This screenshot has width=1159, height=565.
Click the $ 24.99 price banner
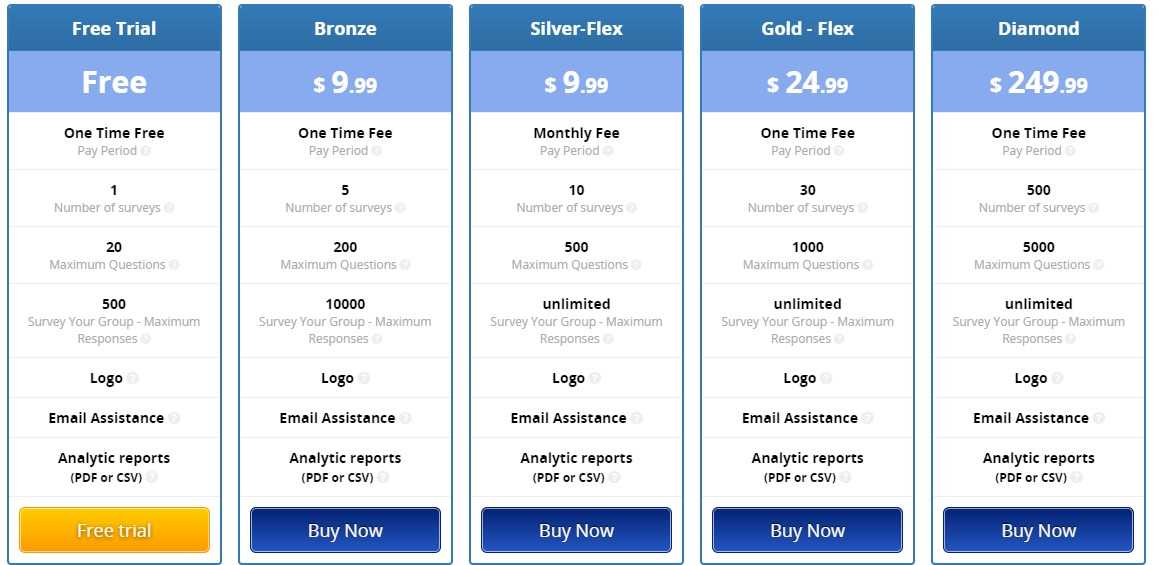[x=807, y=82]
